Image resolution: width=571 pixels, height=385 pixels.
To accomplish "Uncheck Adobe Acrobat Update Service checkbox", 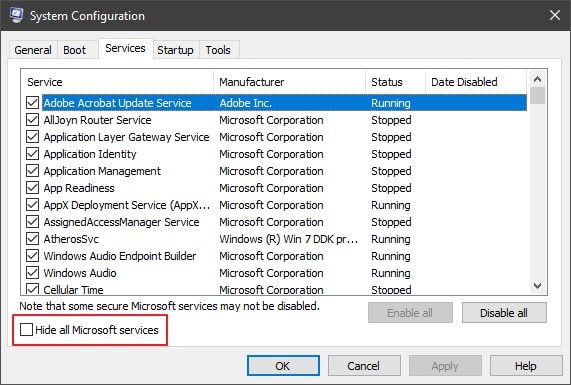I will 32,103.
